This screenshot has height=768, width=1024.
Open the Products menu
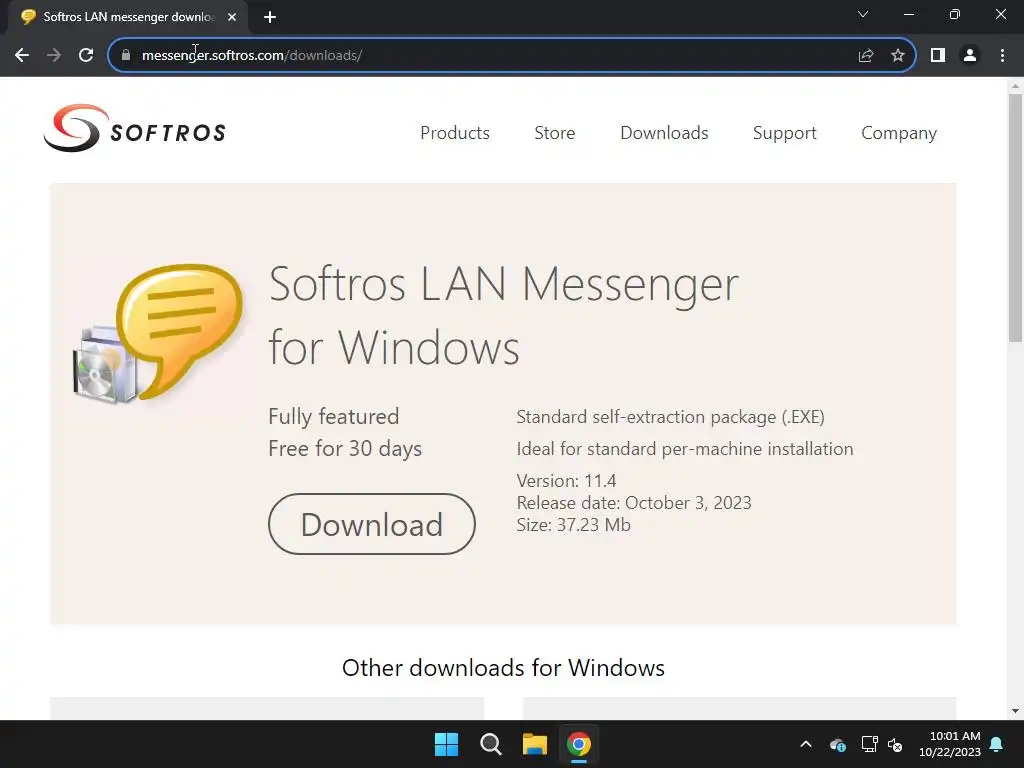455,133
